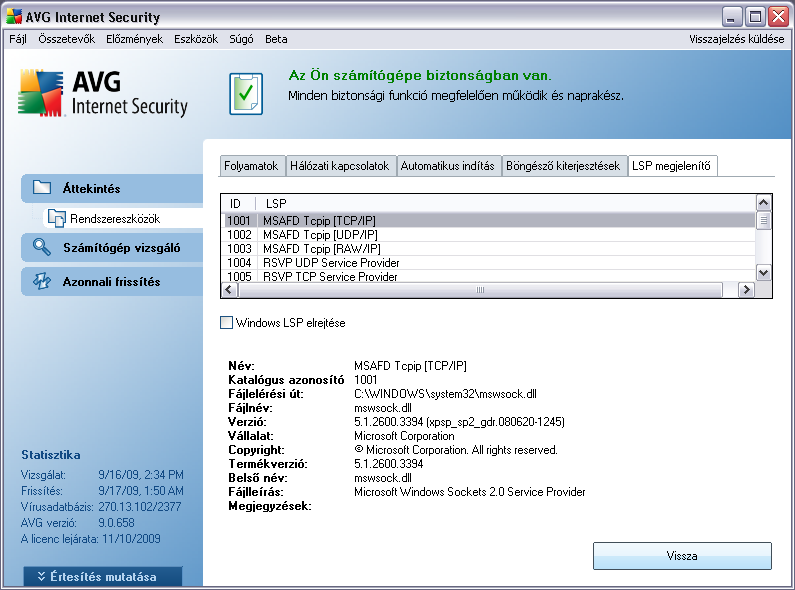The height and width of the screenshot is (590, 795).
Task: Click the path C:\WINDOWS\system32\mswsock.dll
Action: [x=445, y=394]
